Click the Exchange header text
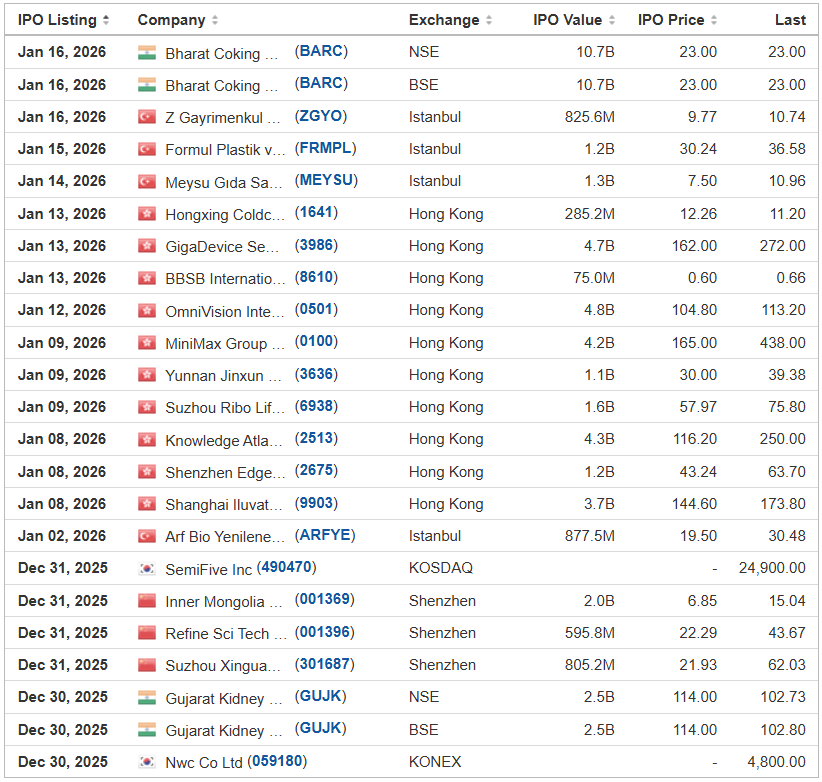This screenshot has width=822, height=782. pos(444,20)
